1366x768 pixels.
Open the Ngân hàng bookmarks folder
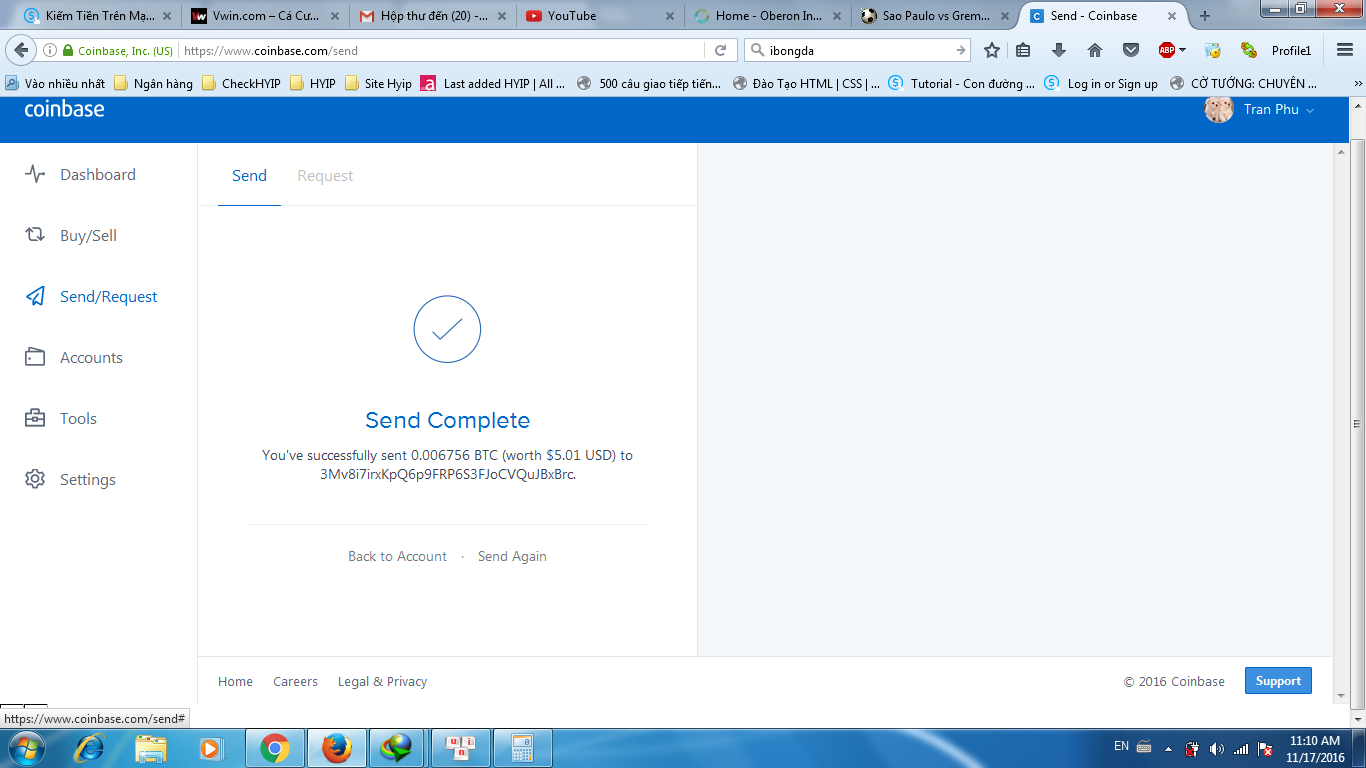tap(154, 84)
